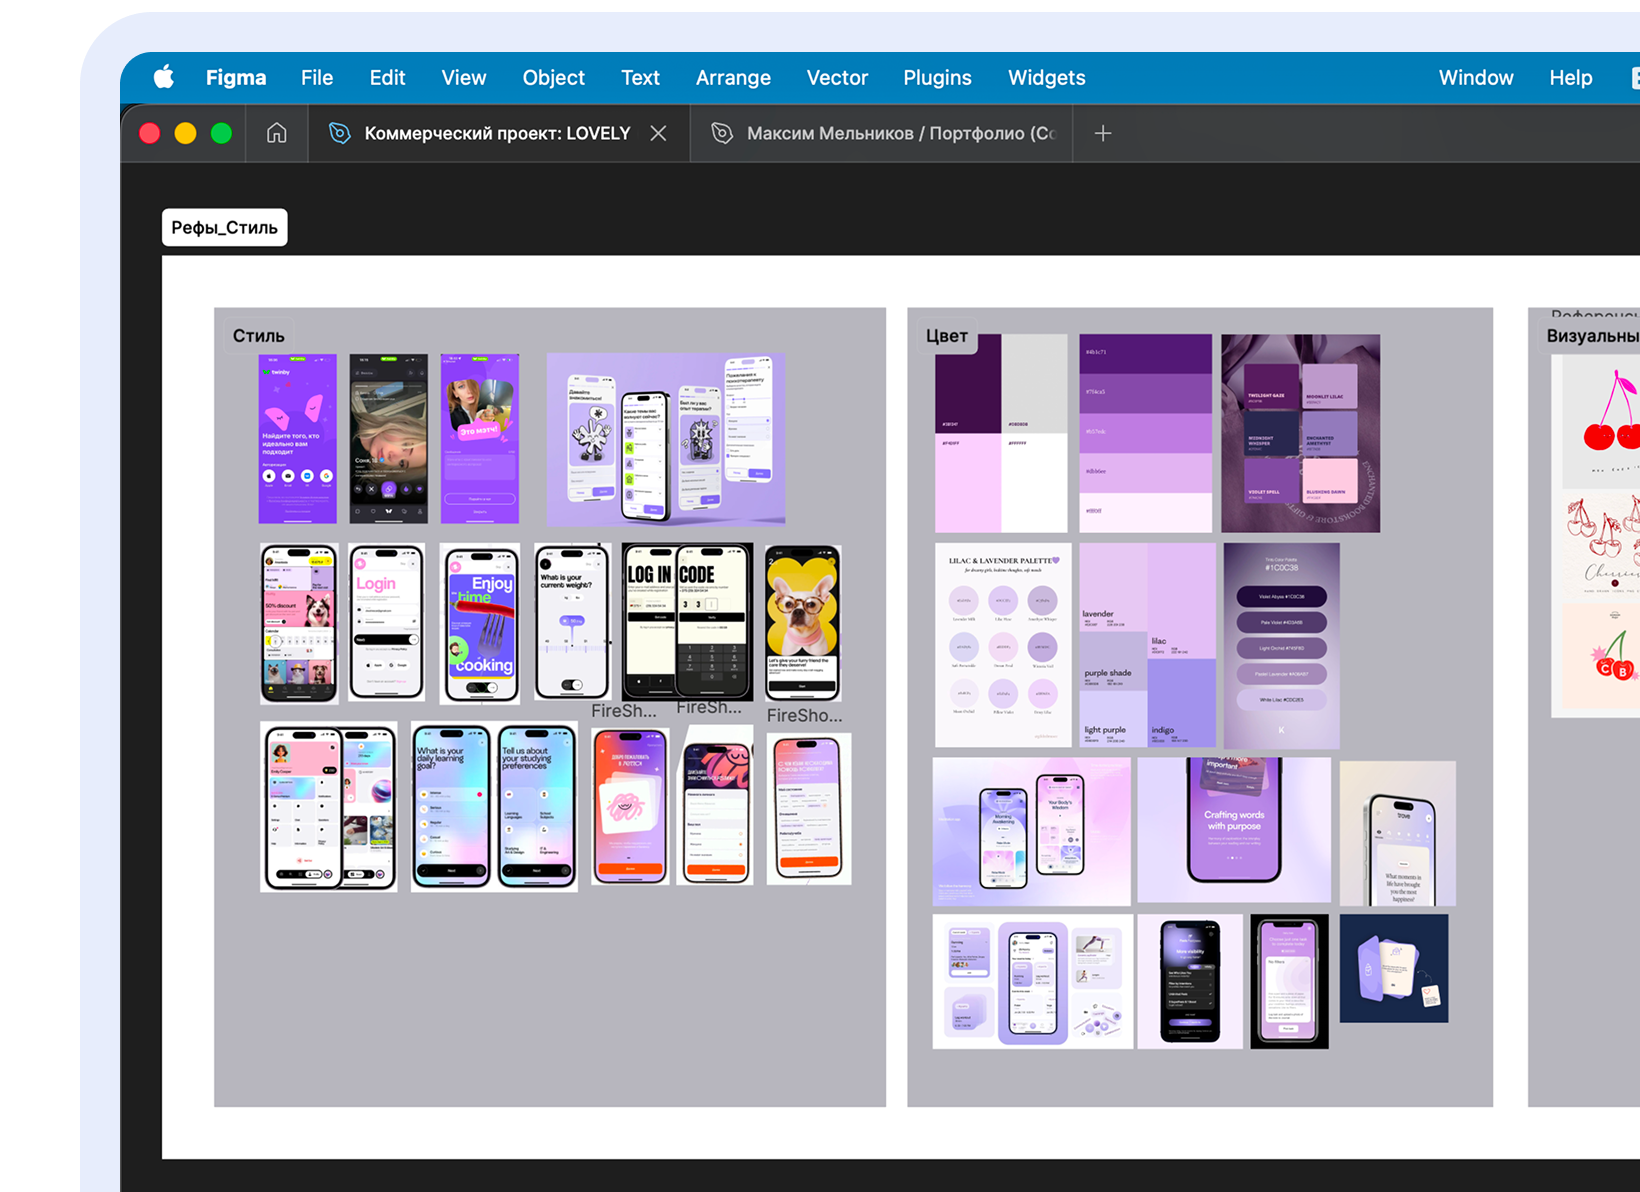Select the Рефы_Стиль frame label
Screen dimensions: 1640x1192
[225, 228]
